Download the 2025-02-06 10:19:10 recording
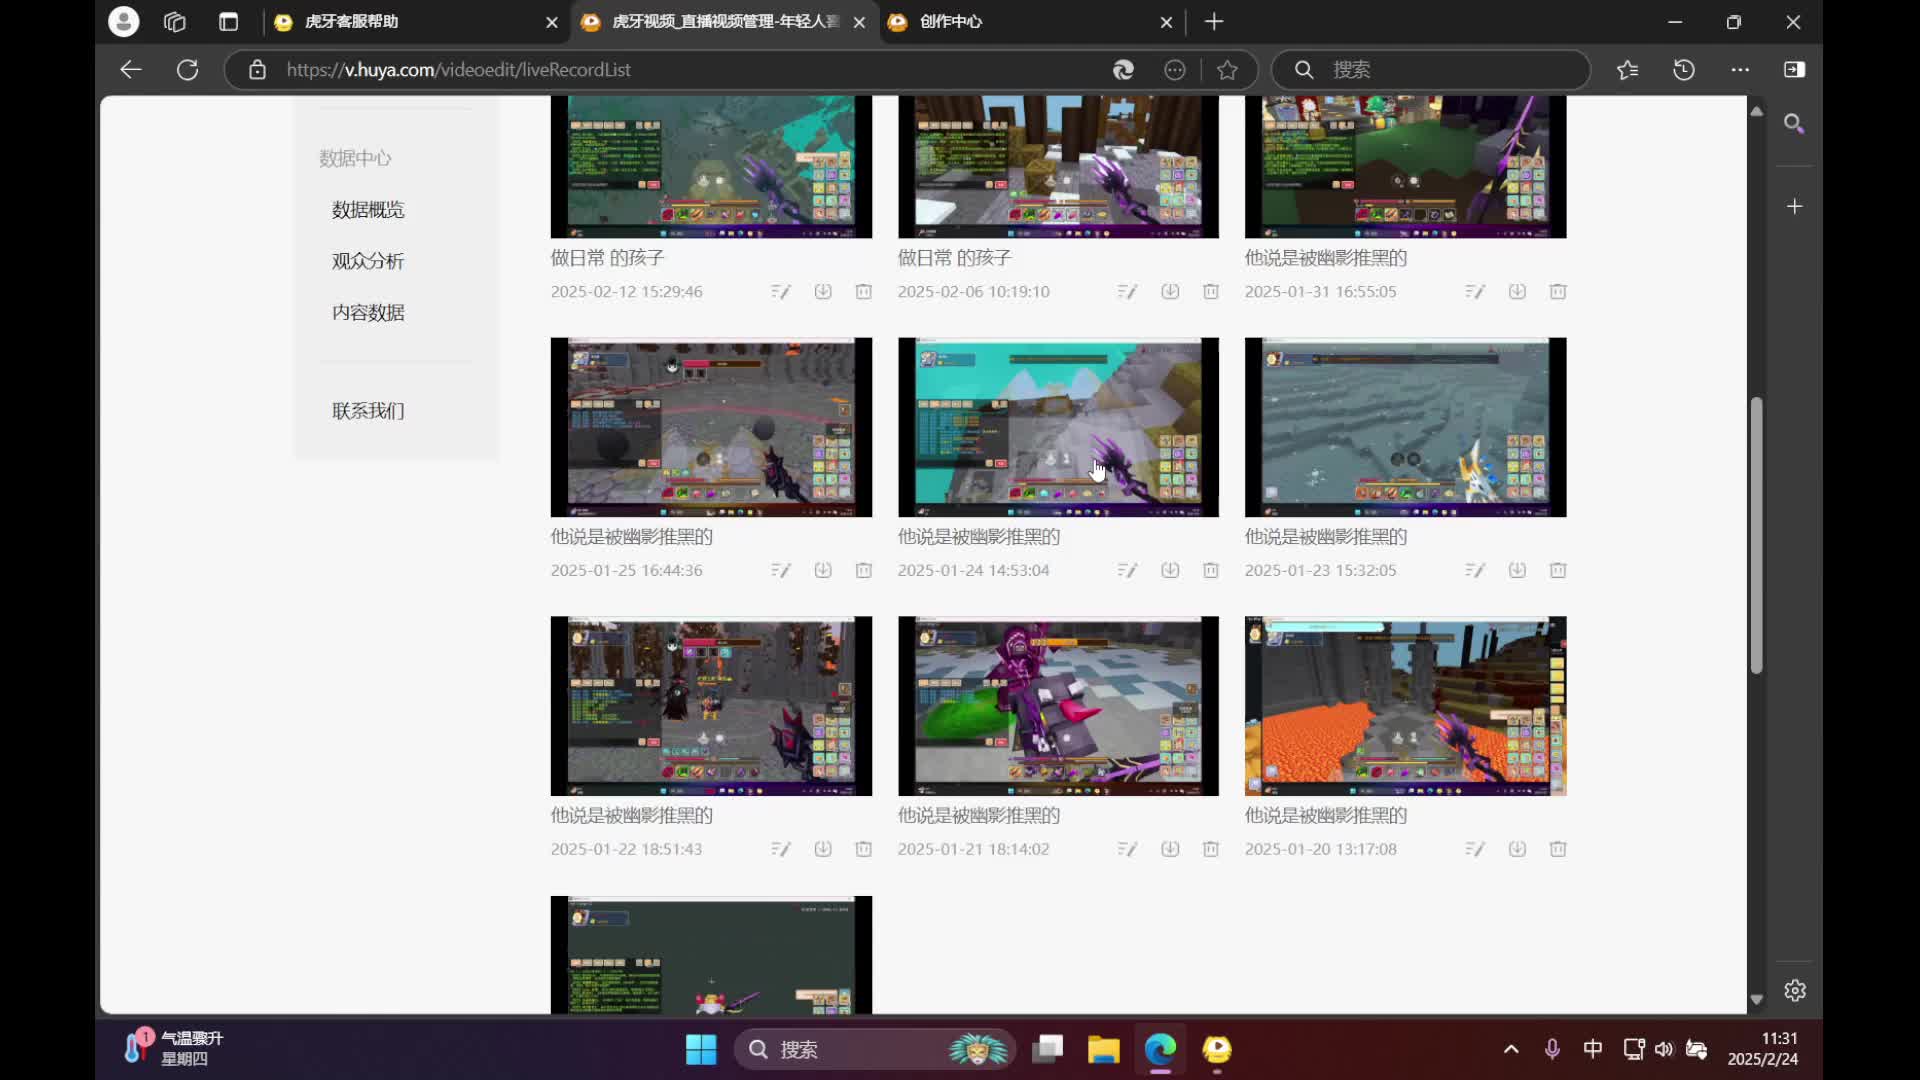This screenshot has width=1920, height=1080. click(x=1169, y=292)
